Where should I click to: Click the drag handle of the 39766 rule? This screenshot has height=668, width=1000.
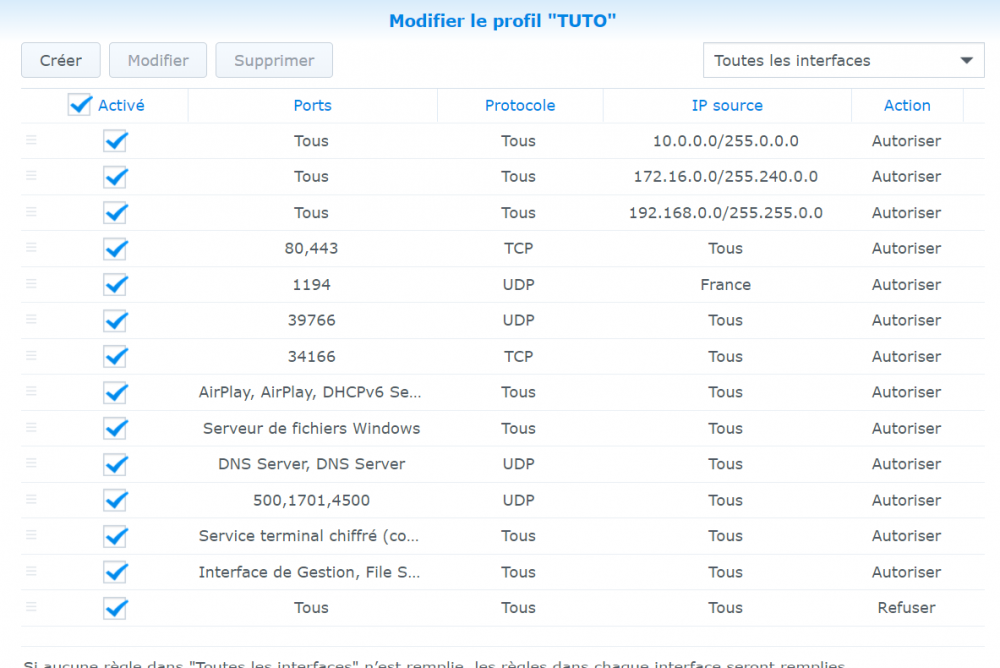pos(31,319)
